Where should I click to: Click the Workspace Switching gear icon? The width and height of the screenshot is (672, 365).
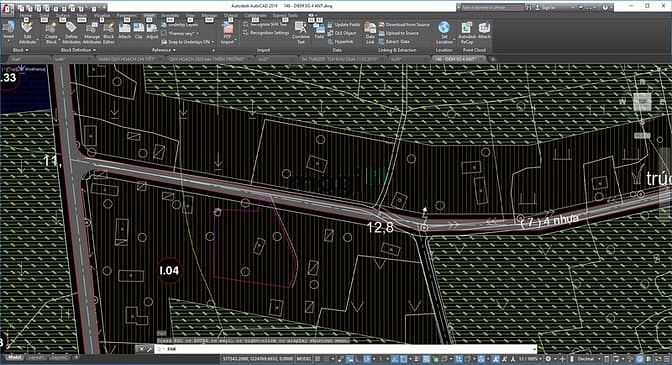tap(549, 359)
